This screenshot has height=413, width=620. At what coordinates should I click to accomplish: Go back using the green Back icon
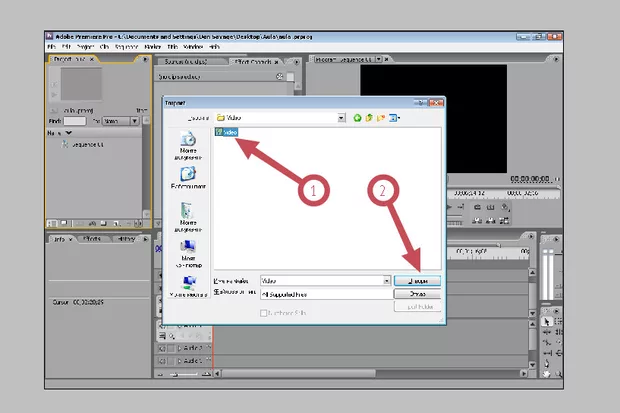tap(356, 117)
